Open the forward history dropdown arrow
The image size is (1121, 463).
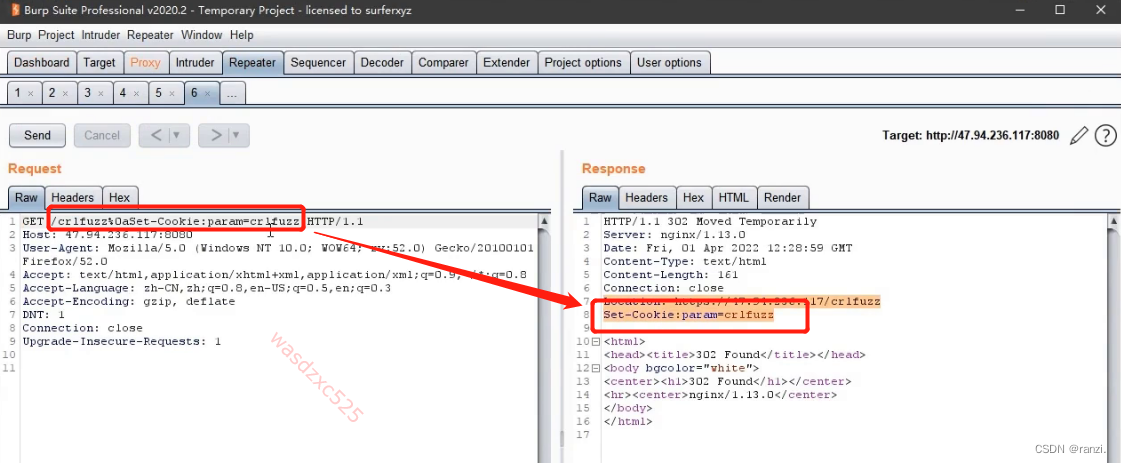pyautogui.click(x=237, y=135)
